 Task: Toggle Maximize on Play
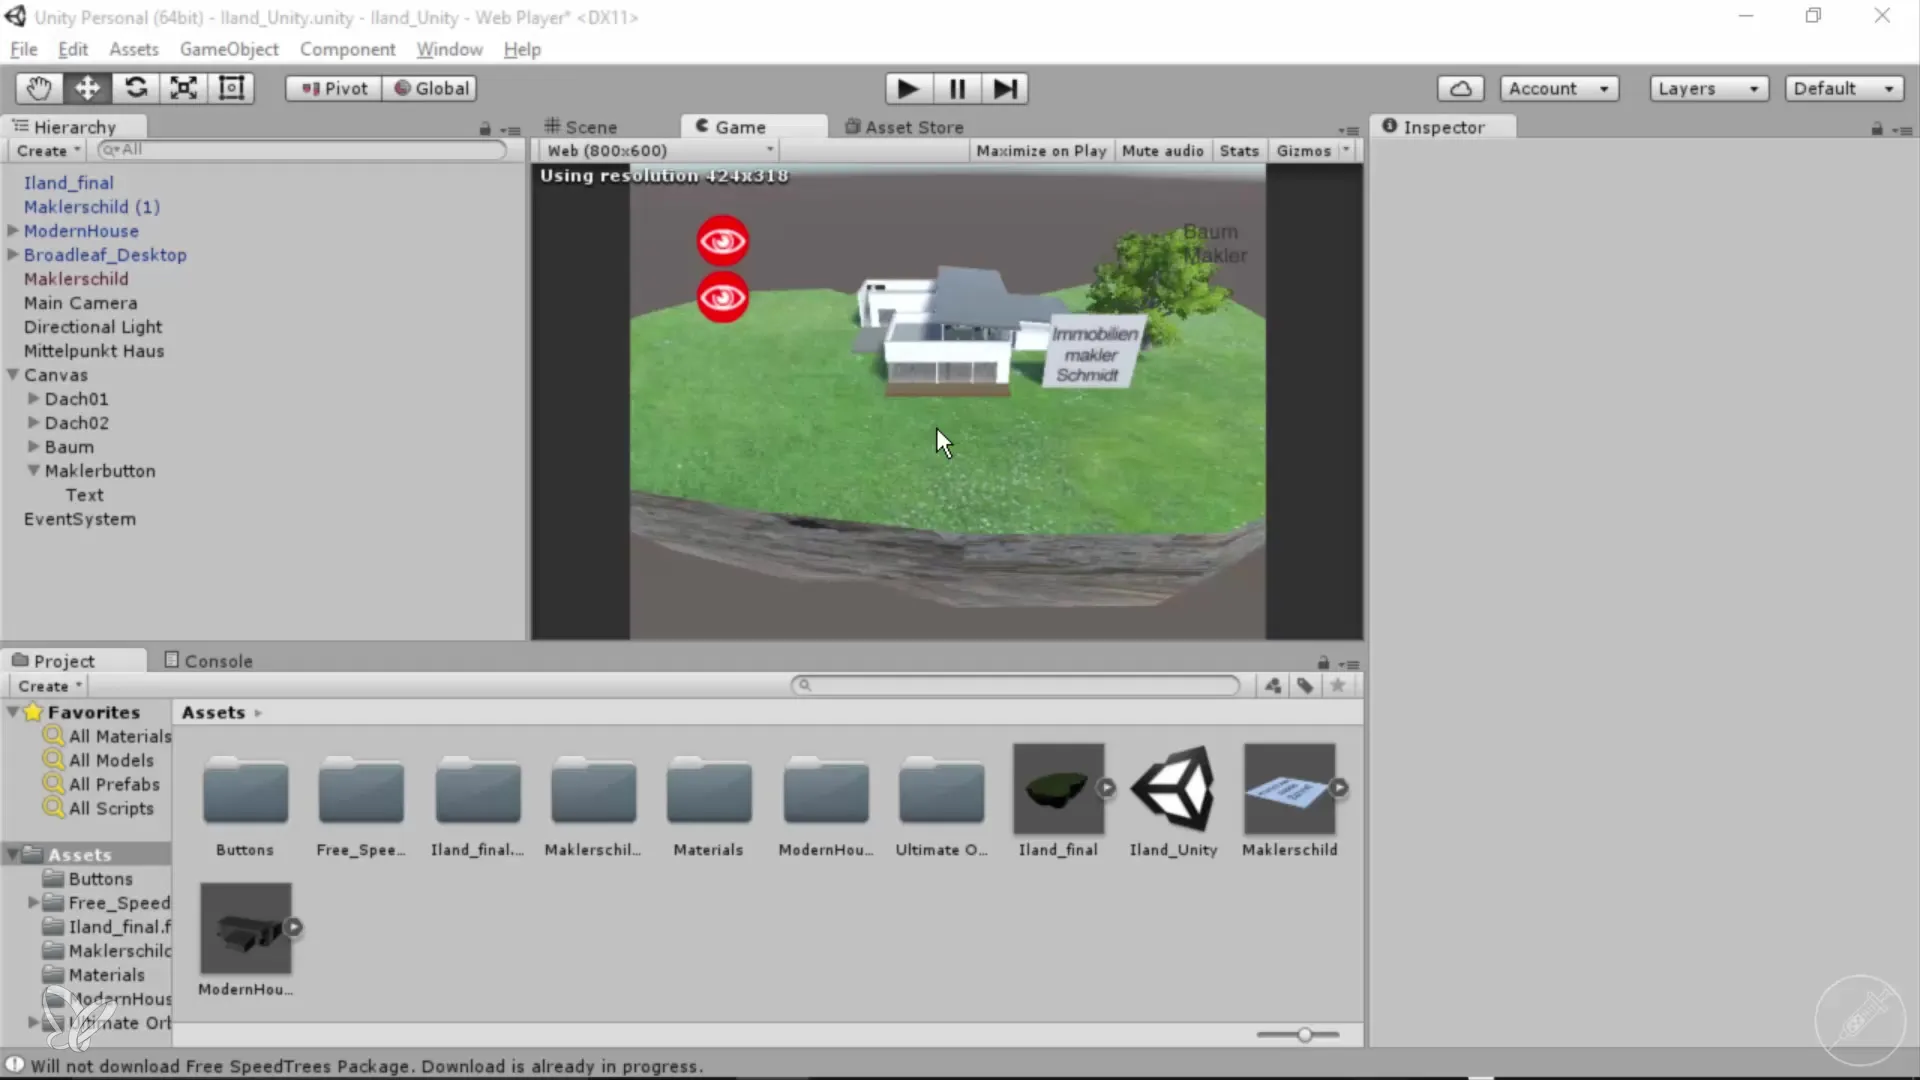pos(1041,151)
